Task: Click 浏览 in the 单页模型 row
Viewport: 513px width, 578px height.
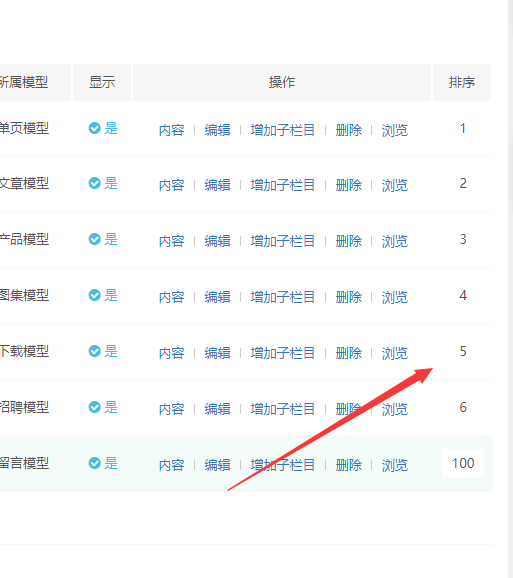Action: (395, 130)
